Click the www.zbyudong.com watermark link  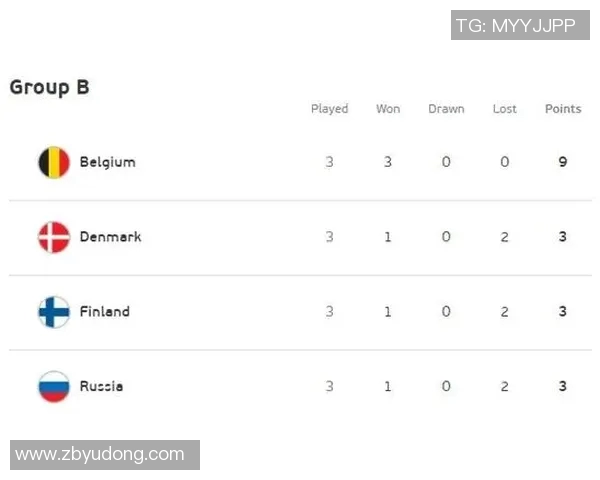100,454
